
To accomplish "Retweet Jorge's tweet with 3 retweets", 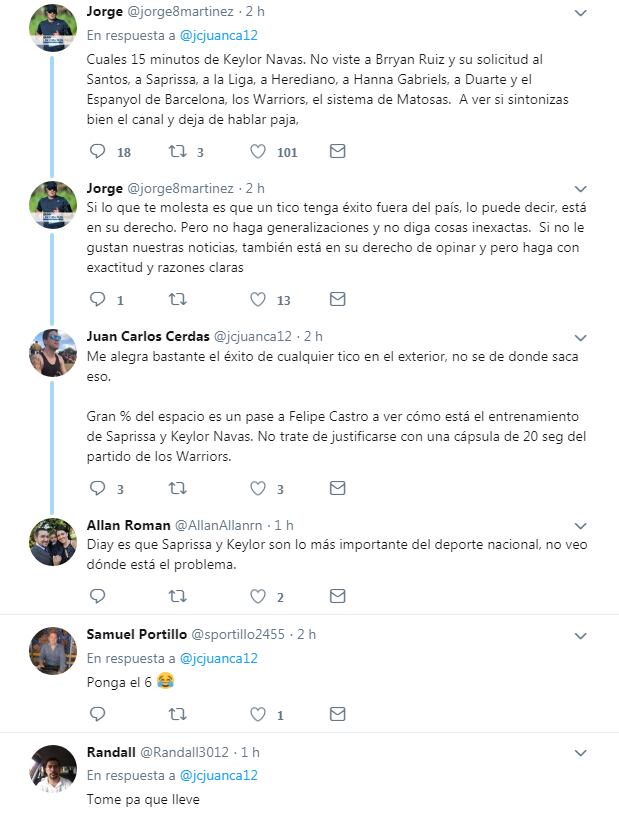I will click(177, 152).
